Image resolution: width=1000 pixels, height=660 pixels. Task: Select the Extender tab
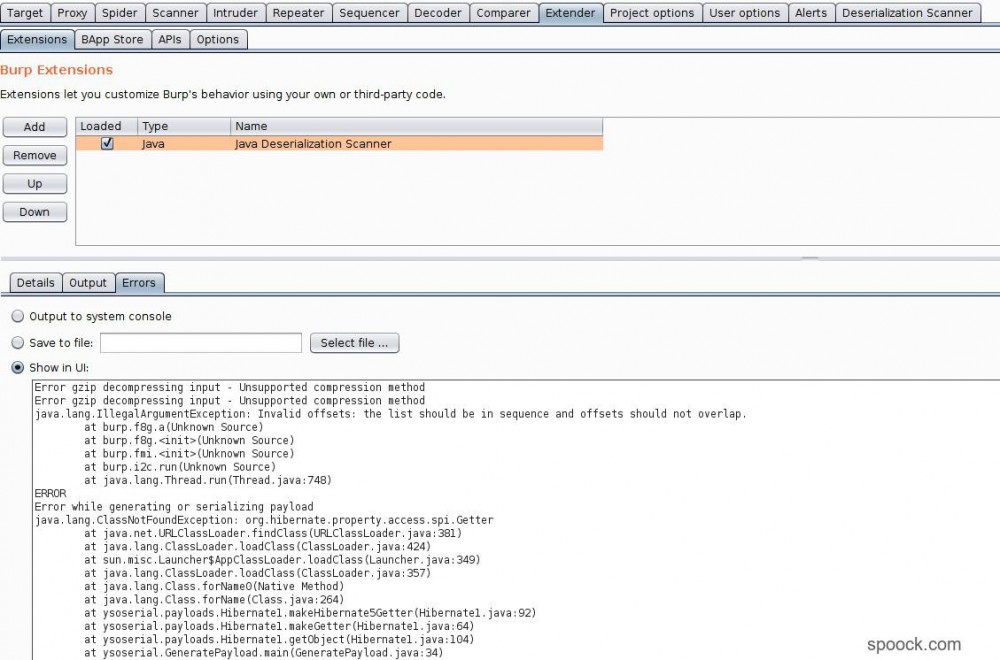coord(570,13)
